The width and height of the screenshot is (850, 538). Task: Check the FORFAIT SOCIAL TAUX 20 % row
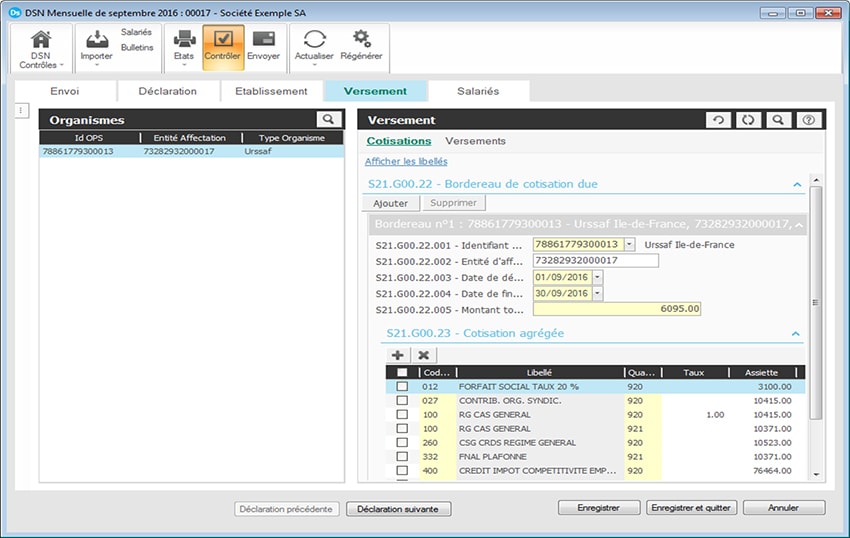pyautogui.click(x=402, y=387)
